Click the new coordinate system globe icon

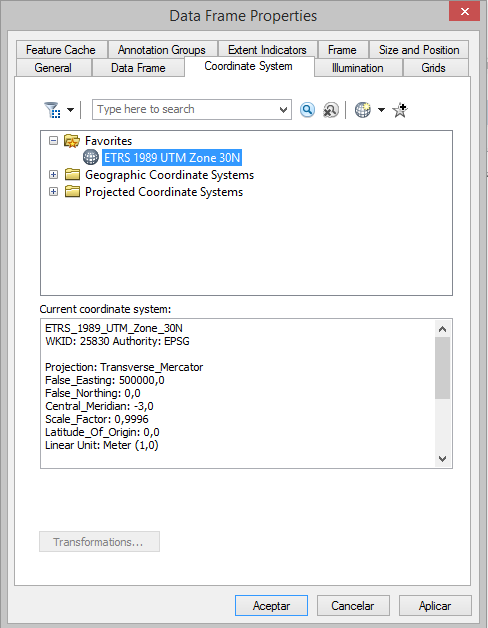coord(363,110)
